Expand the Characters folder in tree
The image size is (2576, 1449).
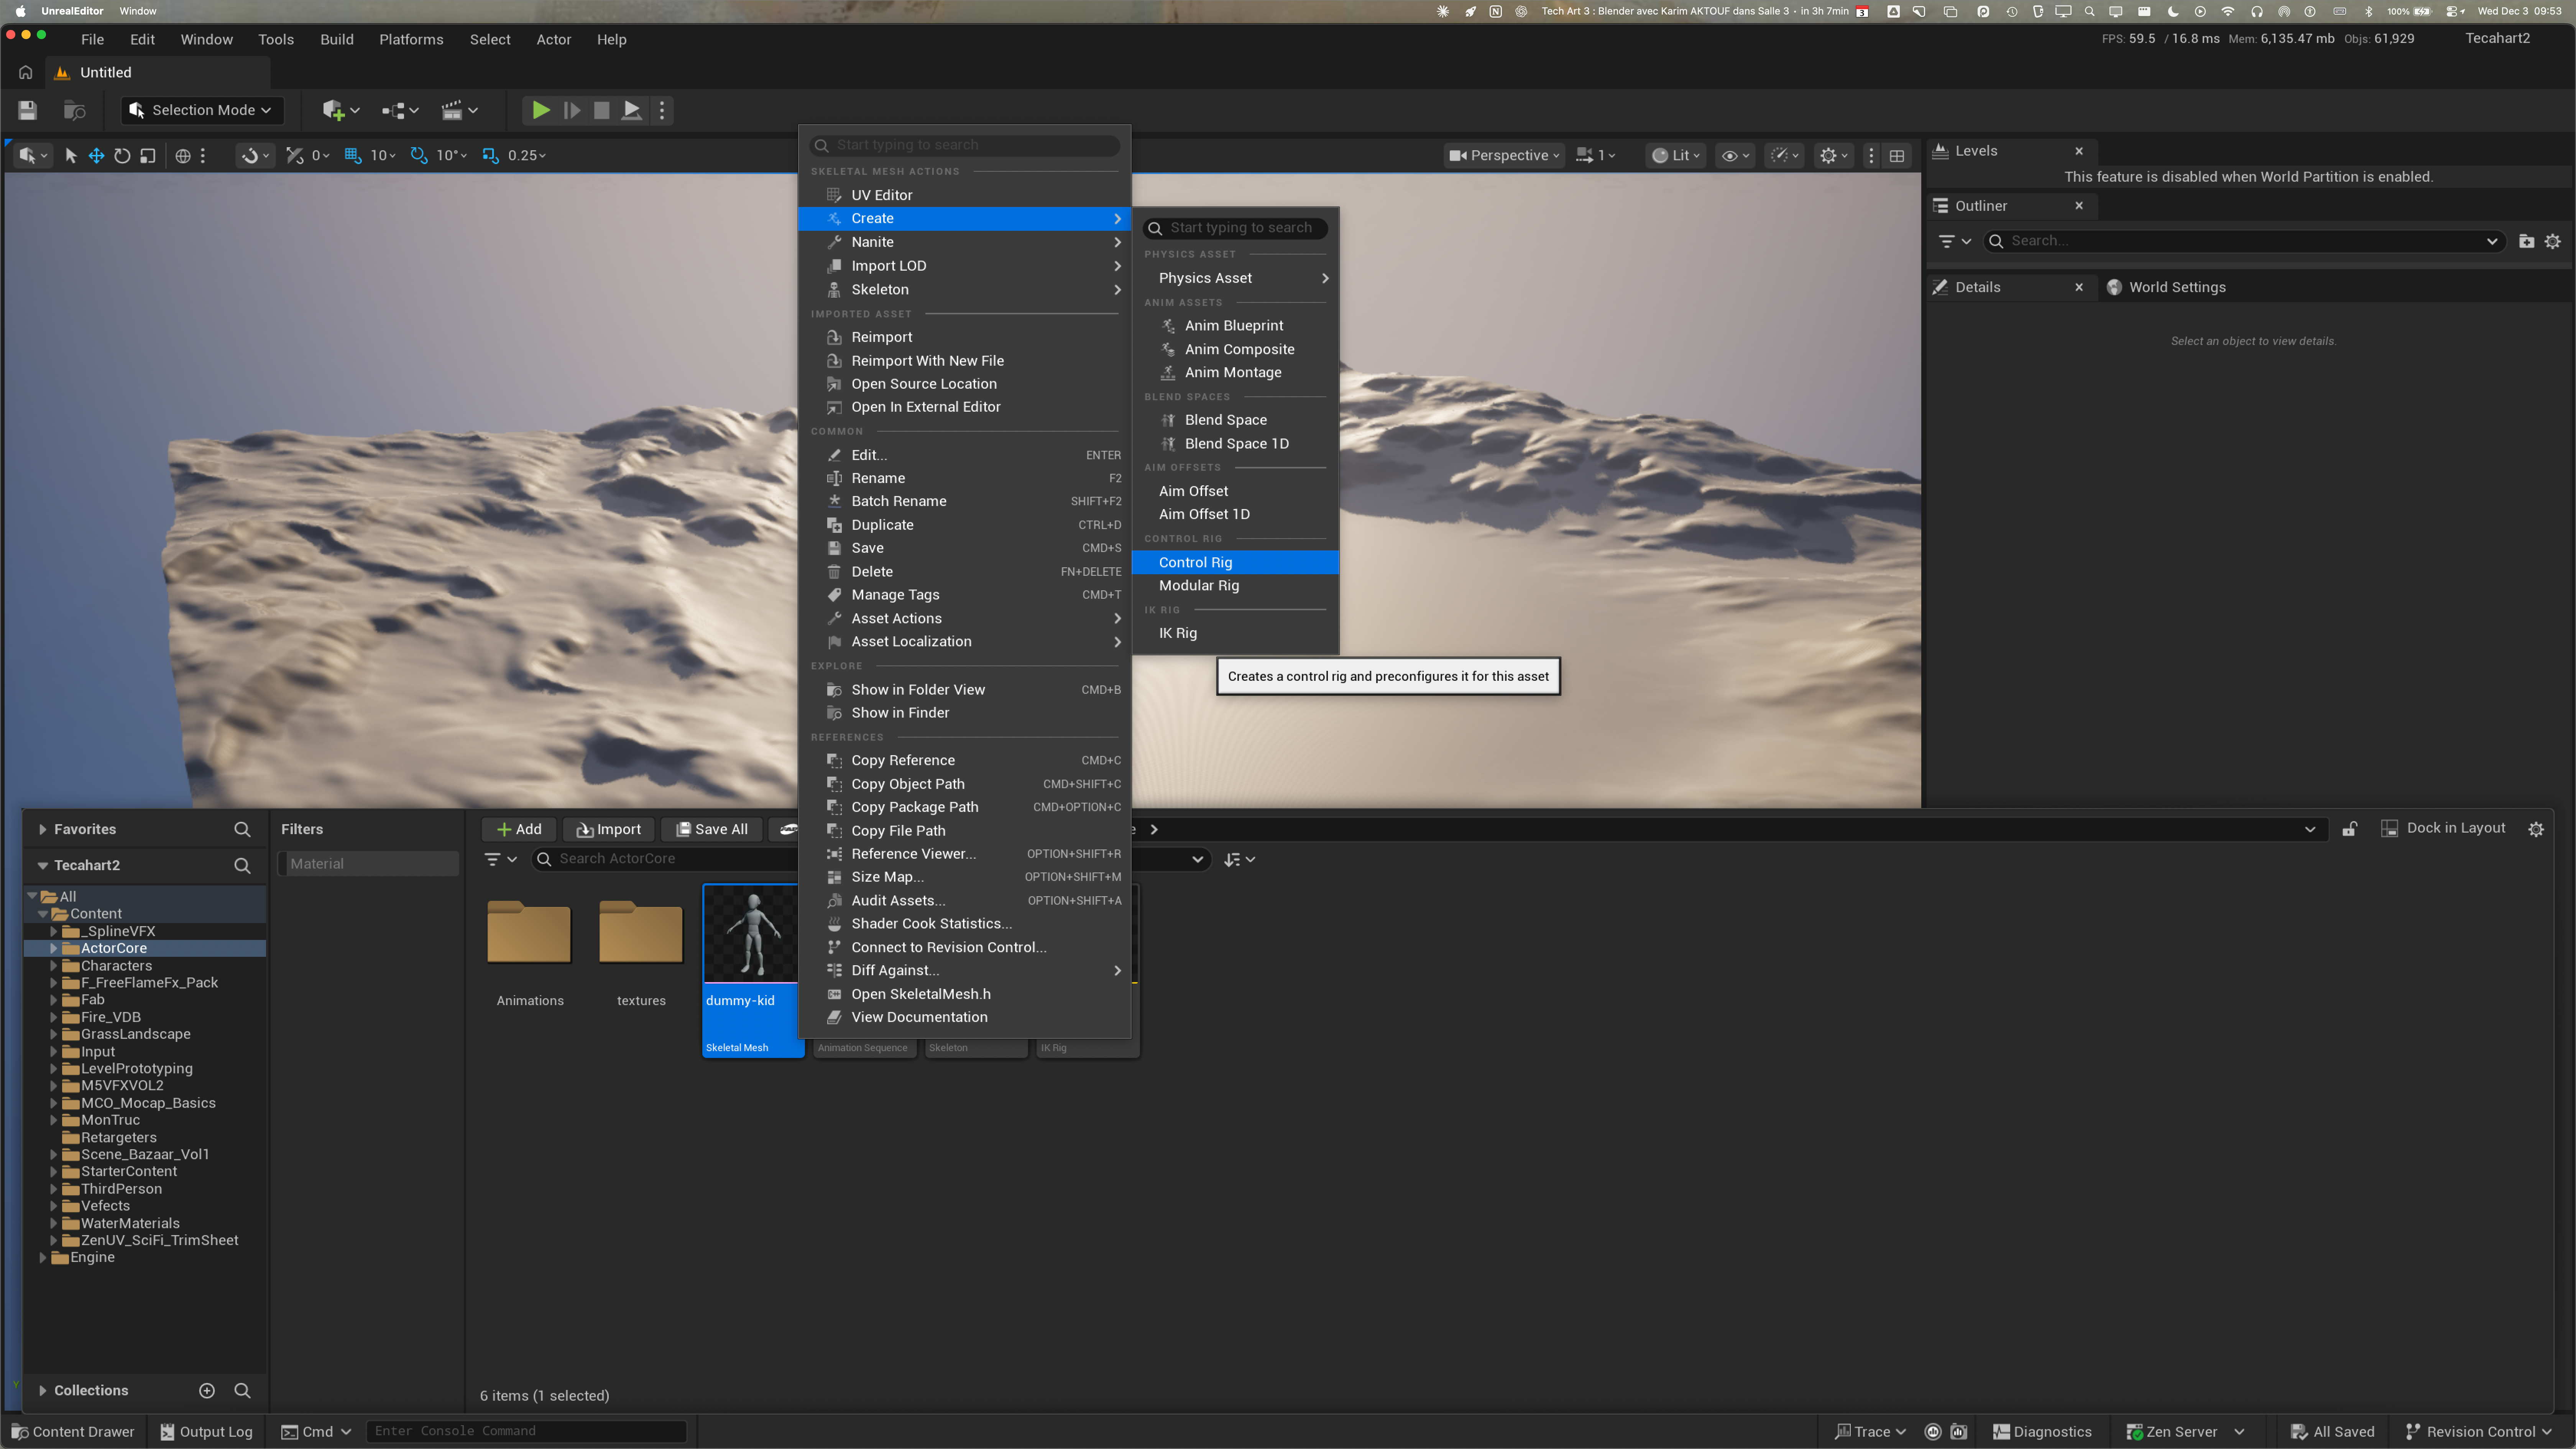coord(54,966)
